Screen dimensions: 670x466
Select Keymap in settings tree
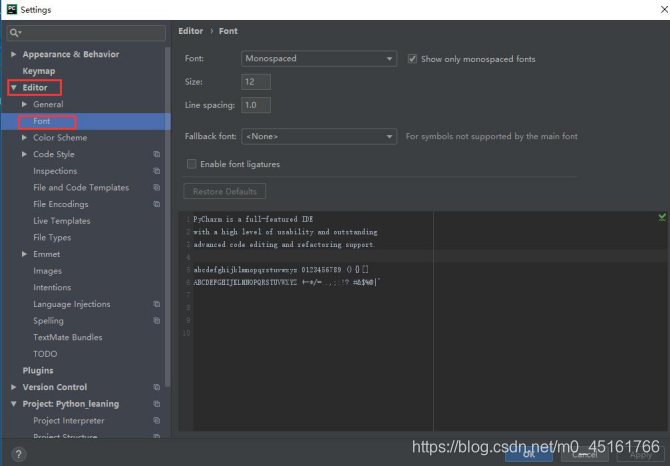(39, 71)
